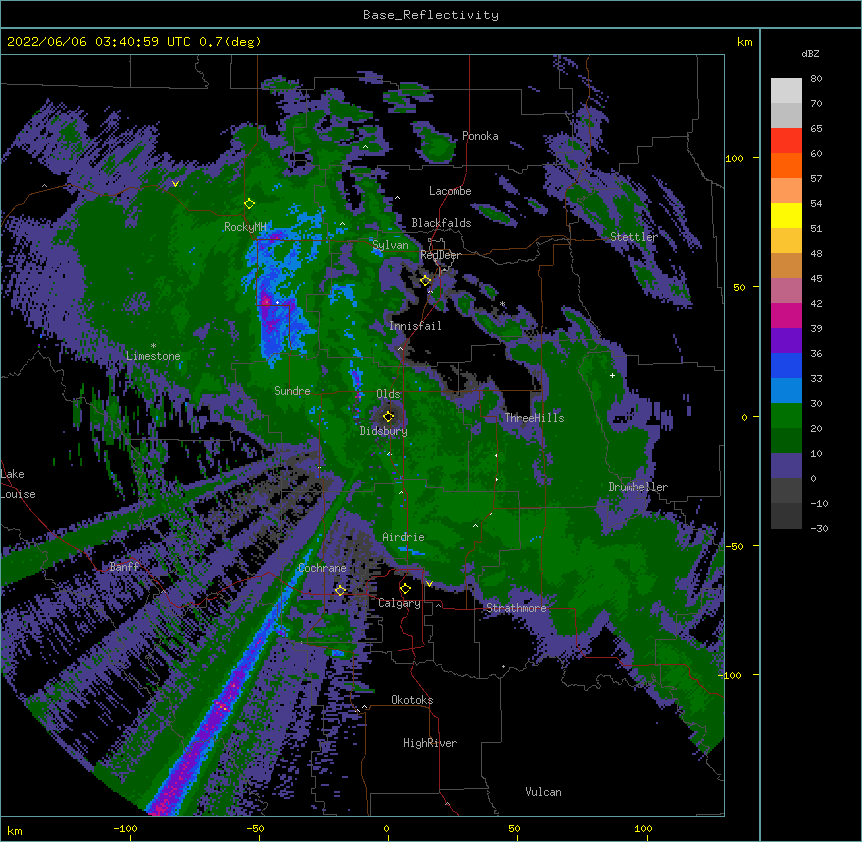
Task: Click the HighRiver label
Action: (430, 743)
